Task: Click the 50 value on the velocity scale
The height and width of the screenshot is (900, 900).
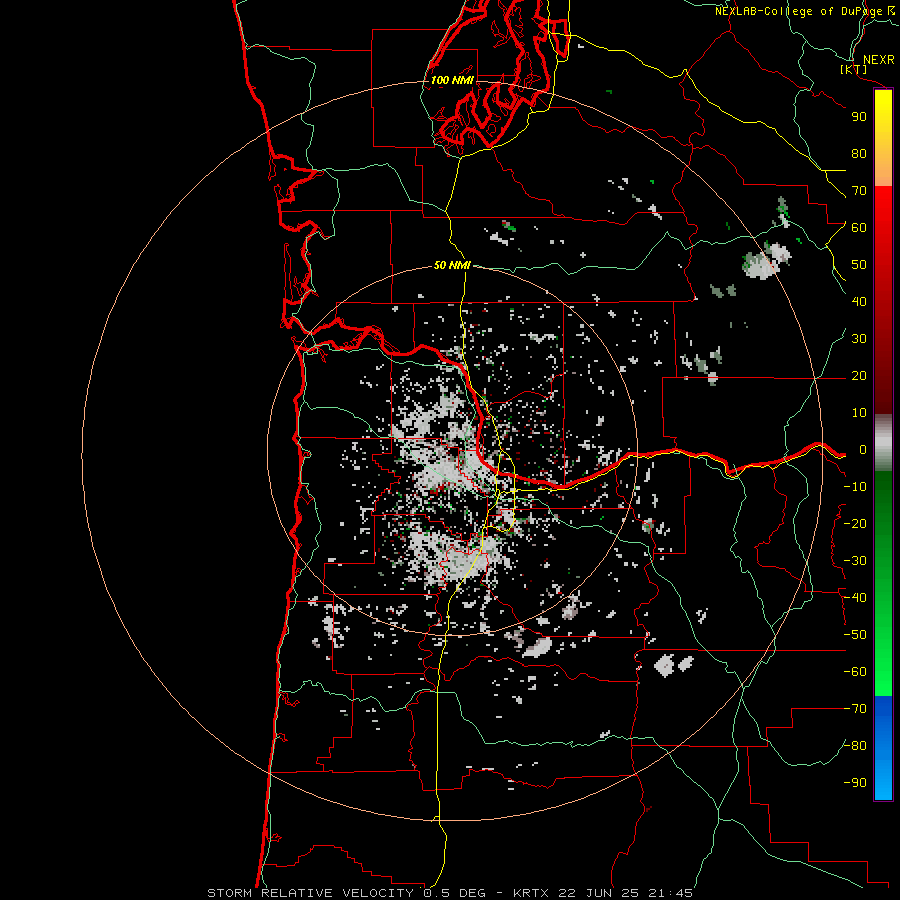Action: (x=859, y=265)
